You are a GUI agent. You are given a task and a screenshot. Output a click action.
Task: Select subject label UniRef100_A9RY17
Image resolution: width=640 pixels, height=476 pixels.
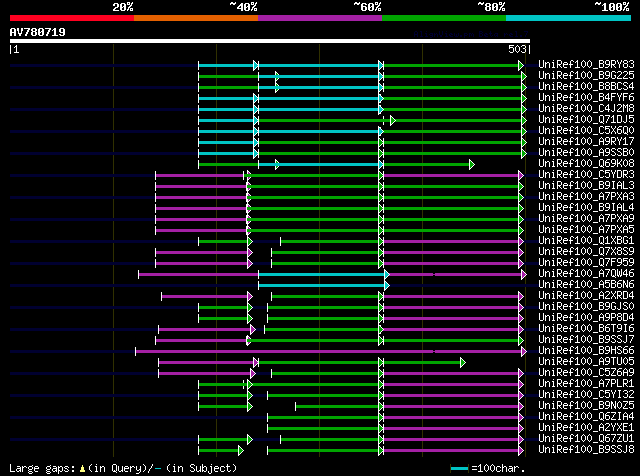tap(586, 142)
